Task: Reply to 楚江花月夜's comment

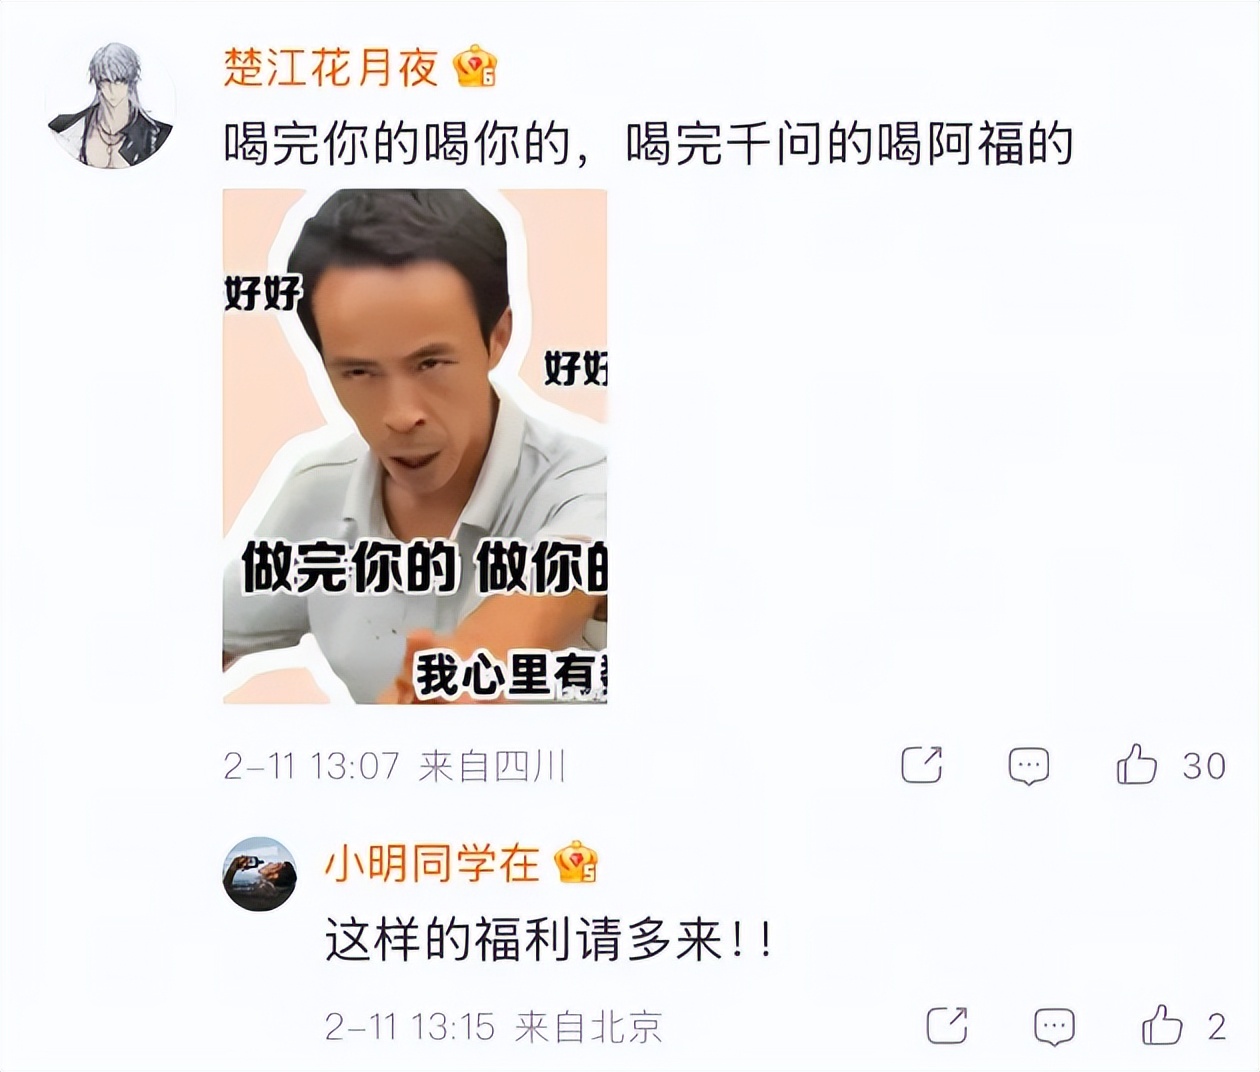Action: [x=1029, y=766]
